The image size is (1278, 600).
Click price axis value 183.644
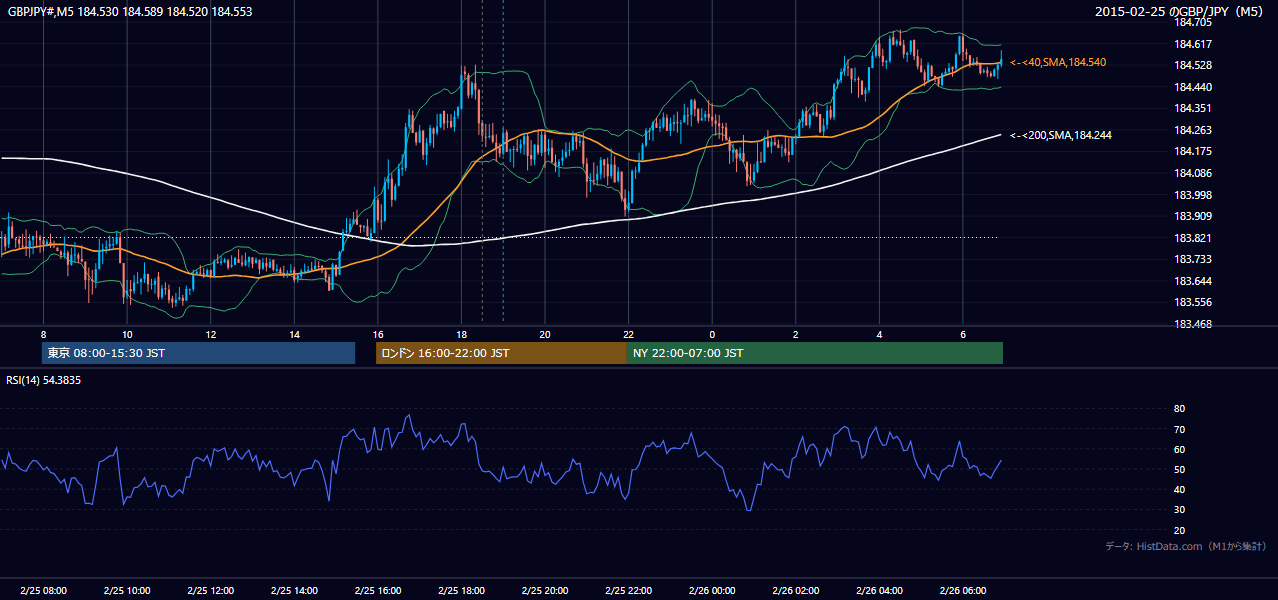[x=1193, y=281]
